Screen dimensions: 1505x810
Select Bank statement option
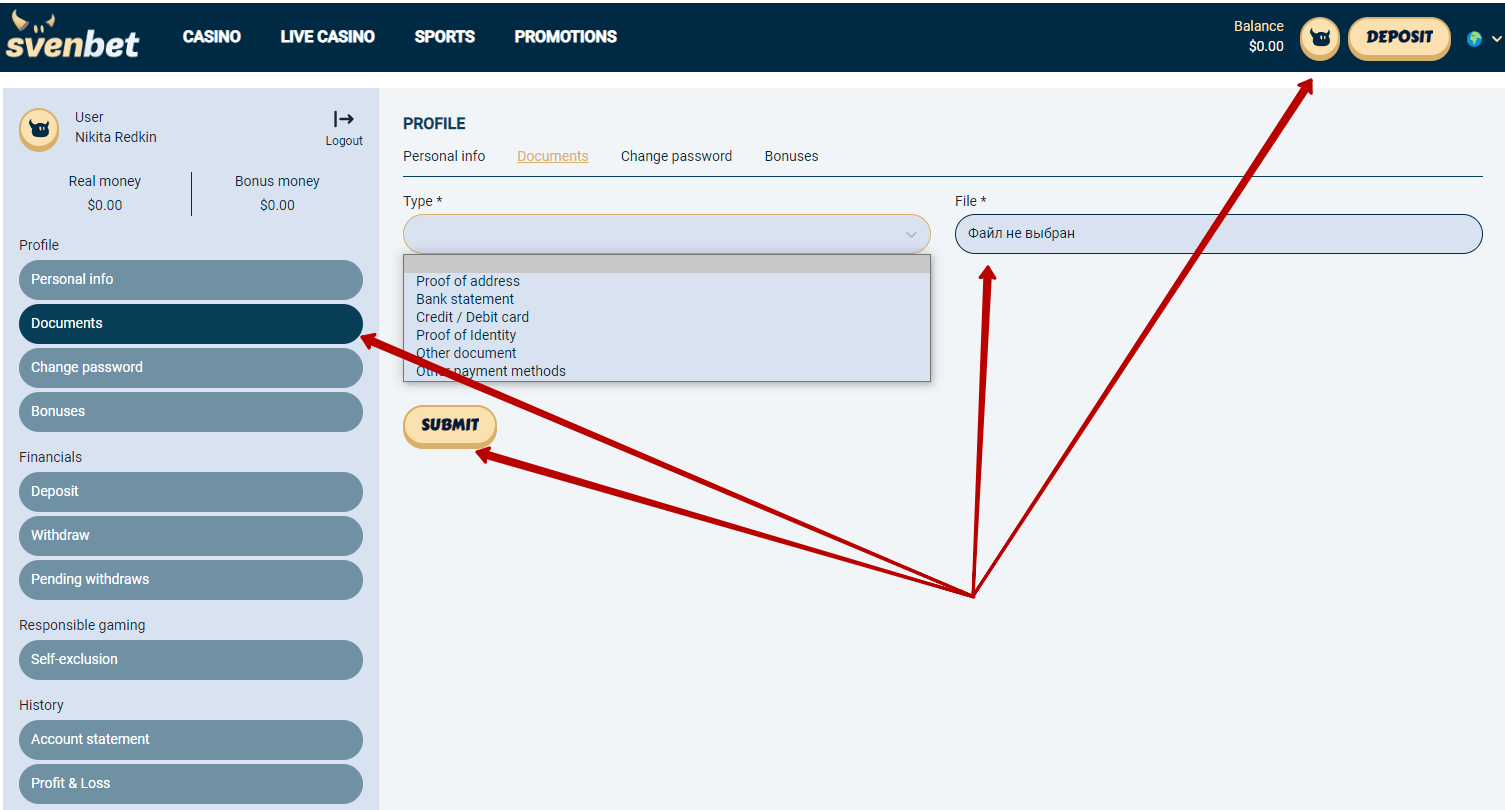point(464,299)
